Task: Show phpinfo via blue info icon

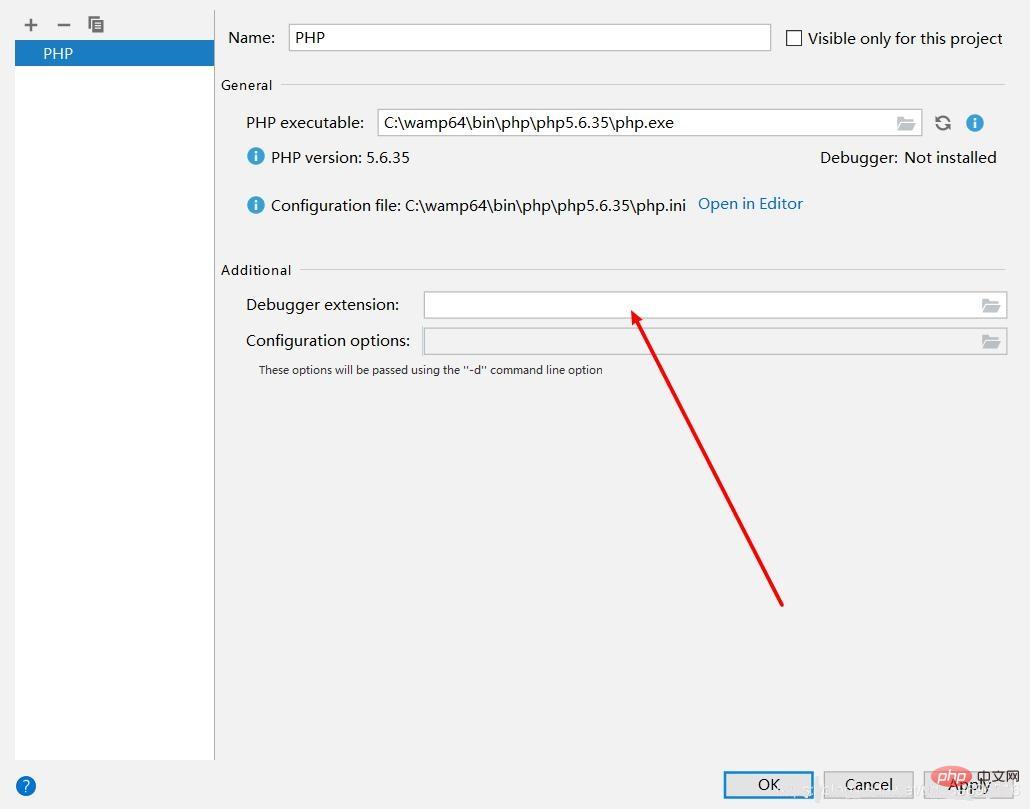Action: pos(975,123)
